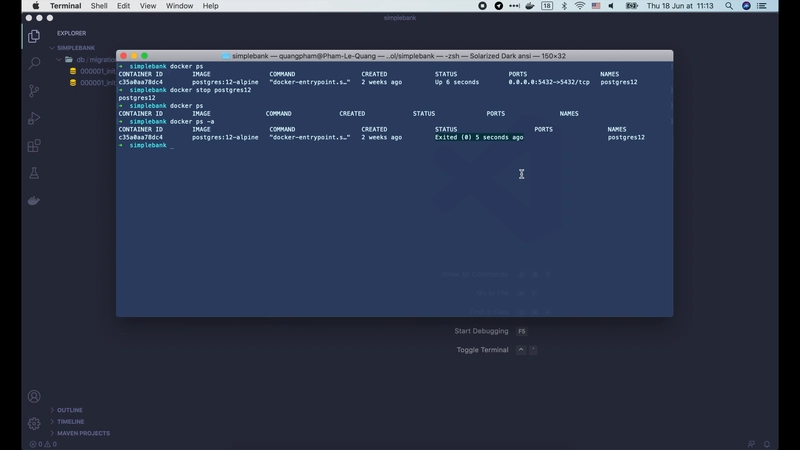Click the date and time in menu bar

tap(680, 6)
